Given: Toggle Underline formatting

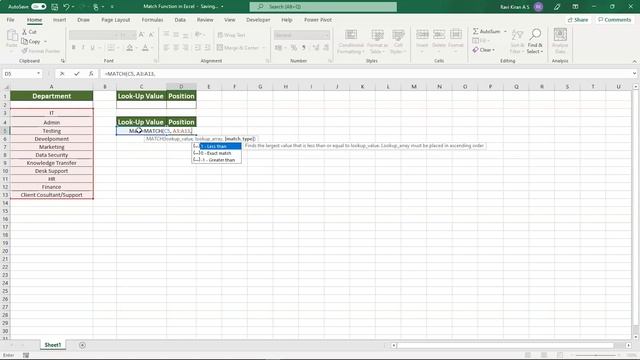Looking at the screenshot, I should (93, 48).
